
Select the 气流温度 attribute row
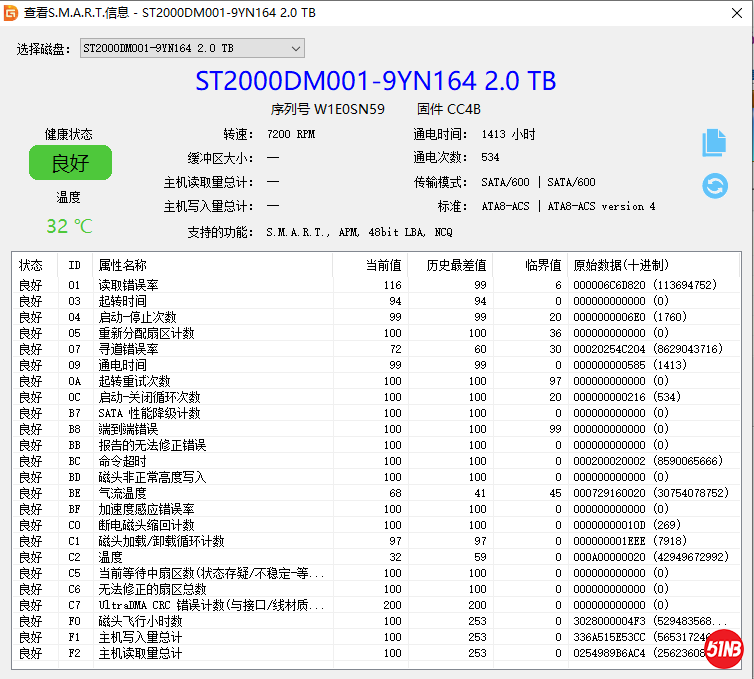click(122, 493)
